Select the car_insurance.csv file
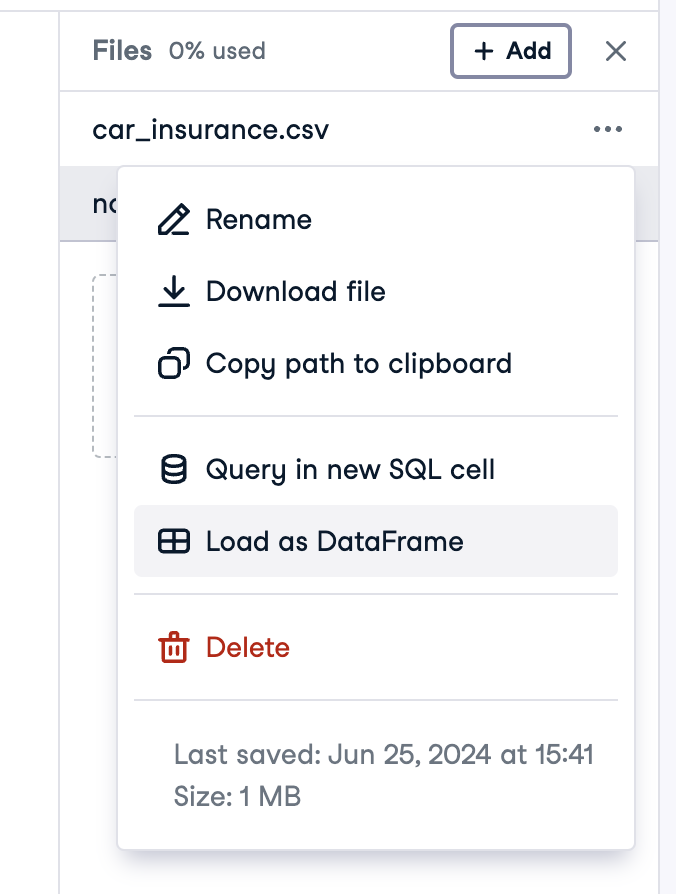676x894 pixels. [210, 130]
